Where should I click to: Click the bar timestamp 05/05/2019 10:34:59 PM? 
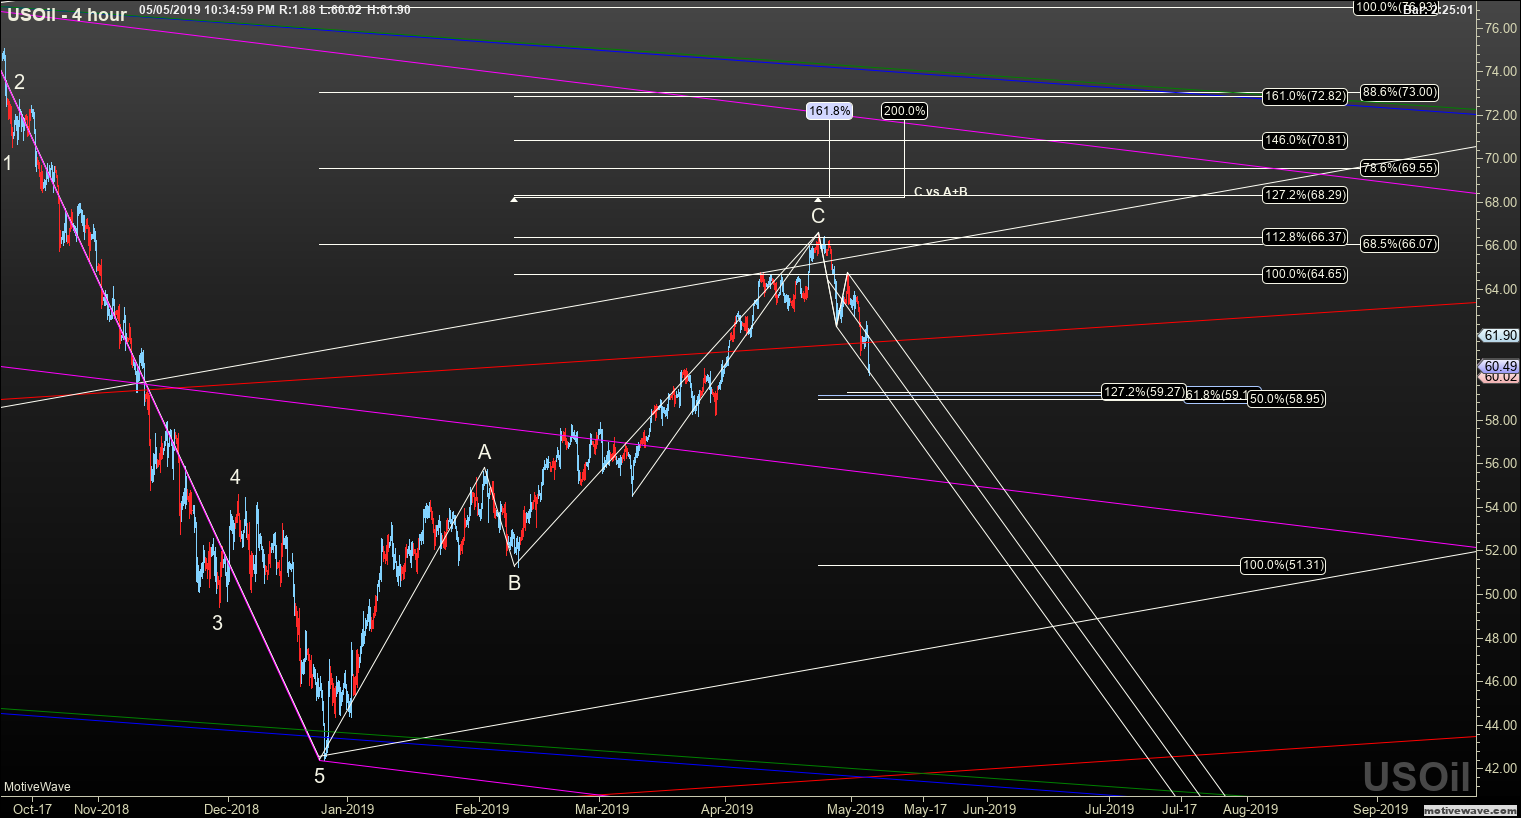click(x=207, y=10)
